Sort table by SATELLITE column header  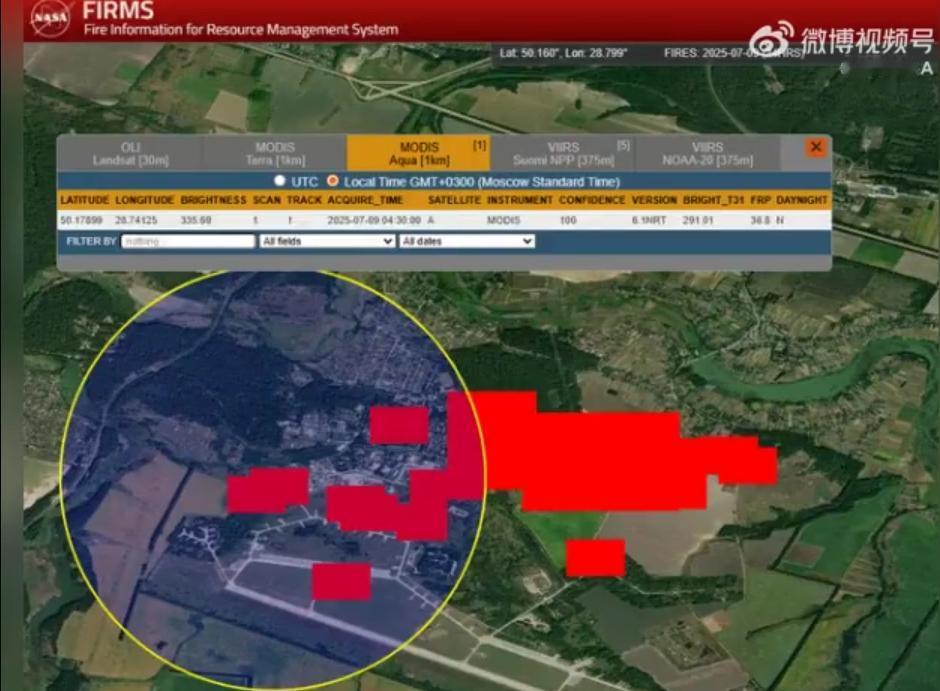pos(454,200)
